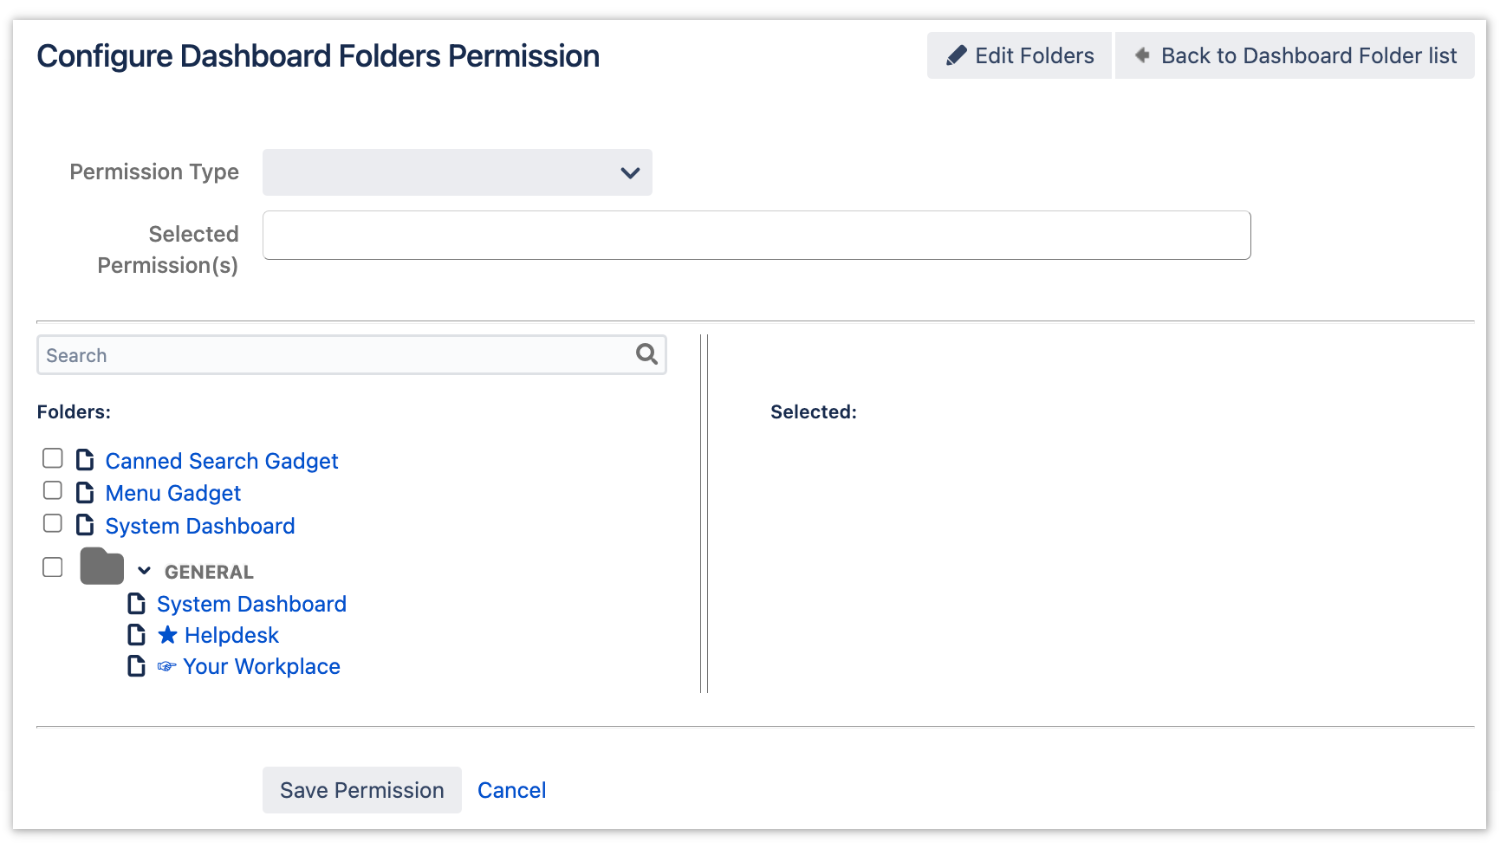Enable the top-level System Dashboard checkbox
Screen dimensions: 1500x850
53,524
